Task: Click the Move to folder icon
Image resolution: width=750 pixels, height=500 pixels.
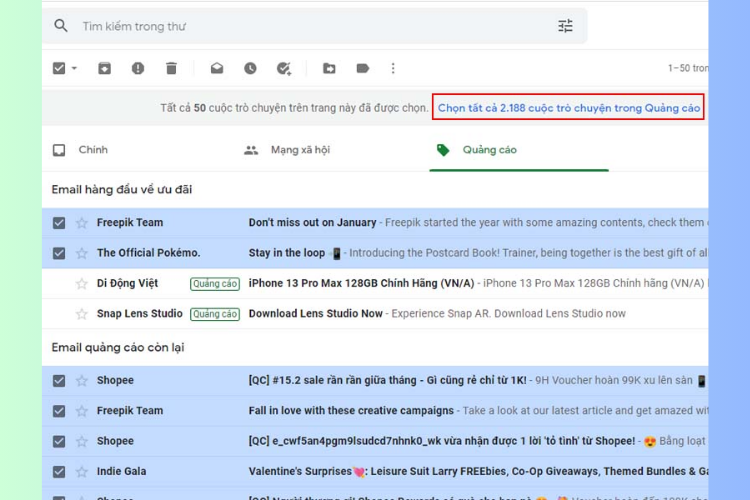Action: pyautogui.click(x=329, y=68)
